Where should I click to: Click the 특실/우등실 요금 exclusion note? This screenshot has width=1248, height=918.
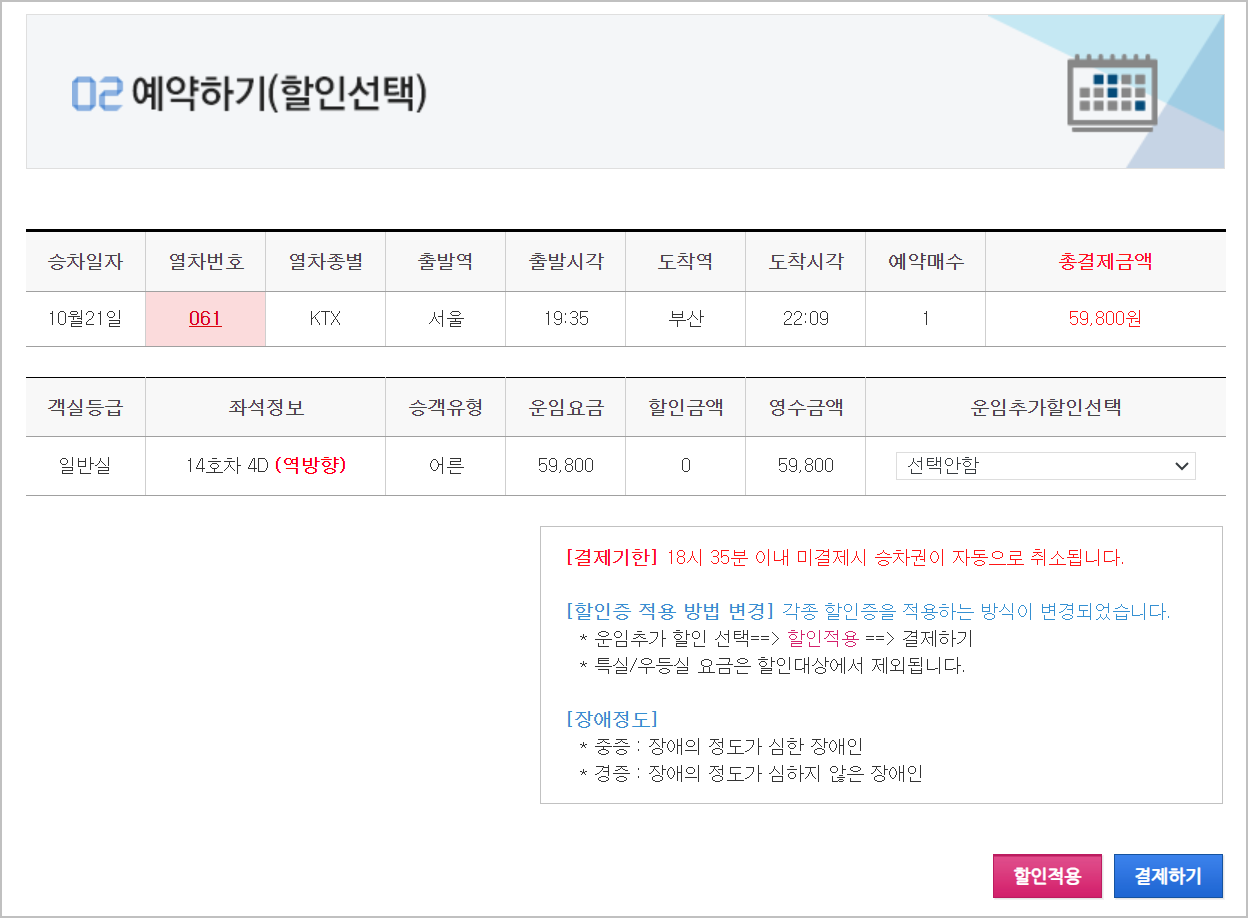[772, 666]
